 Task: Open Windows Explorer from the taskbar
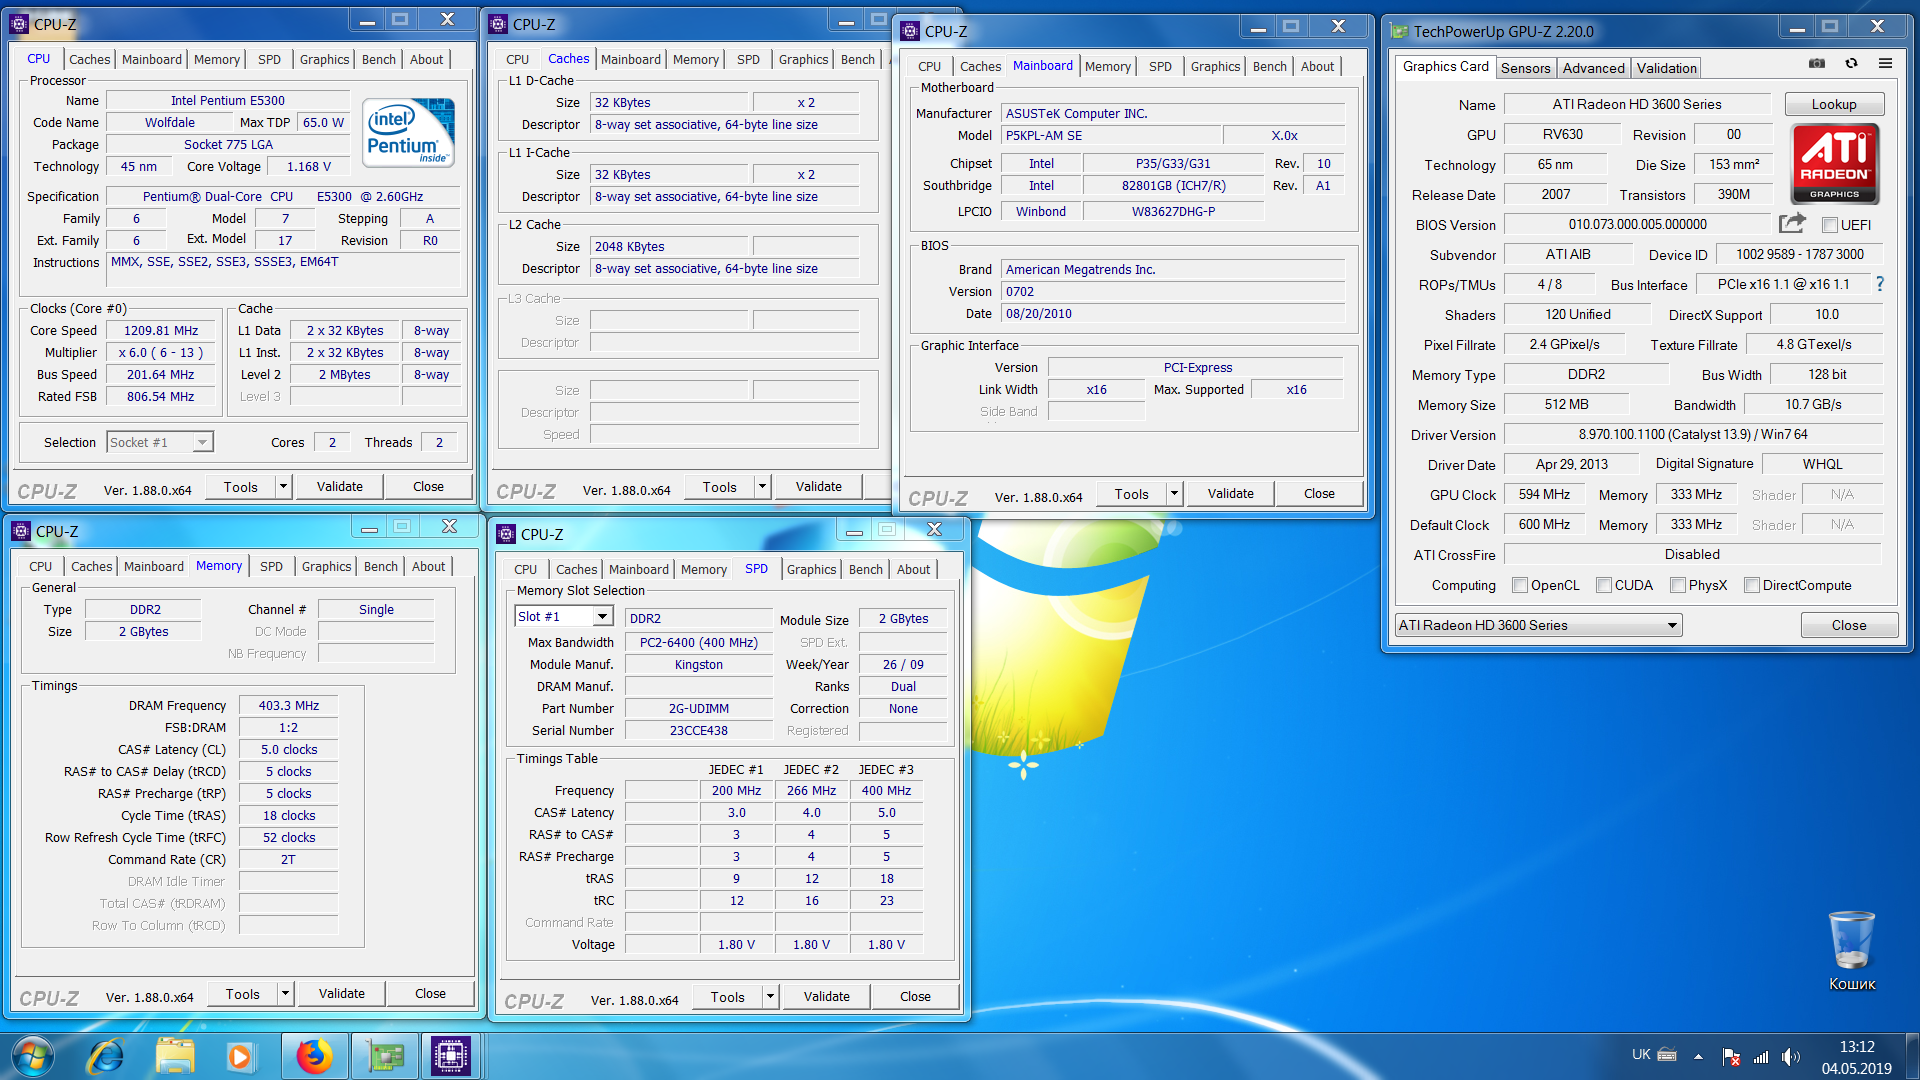(x=175, y=1056)
